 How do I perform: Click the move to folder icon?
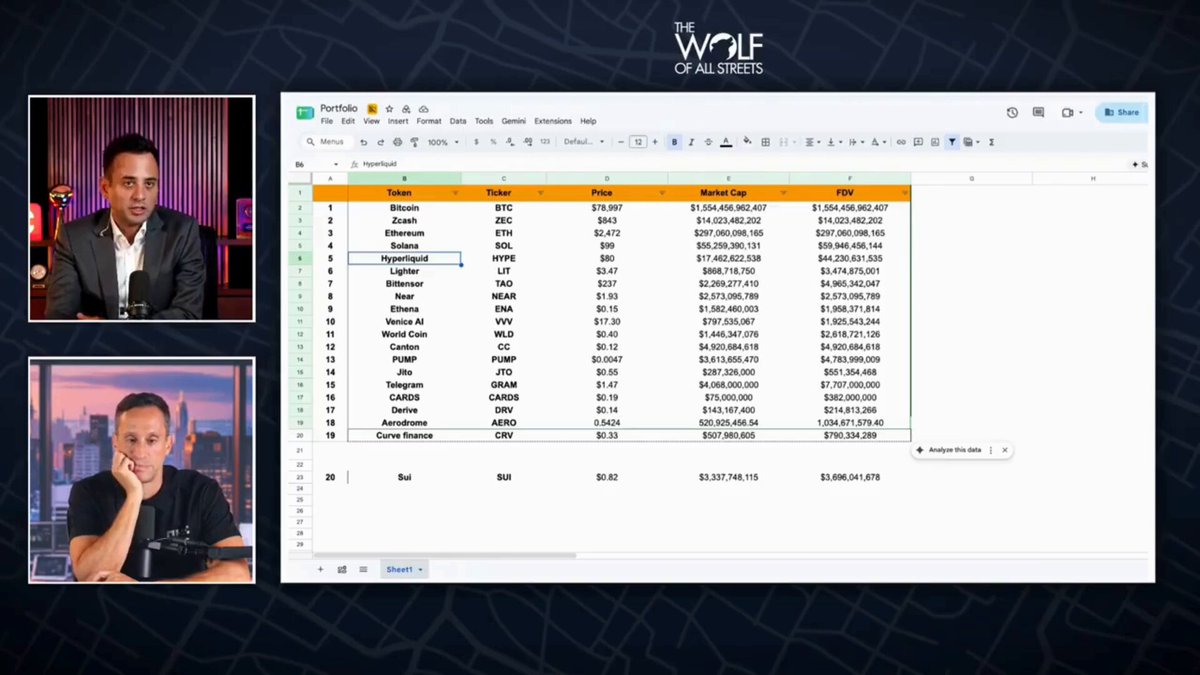(406, 108)
